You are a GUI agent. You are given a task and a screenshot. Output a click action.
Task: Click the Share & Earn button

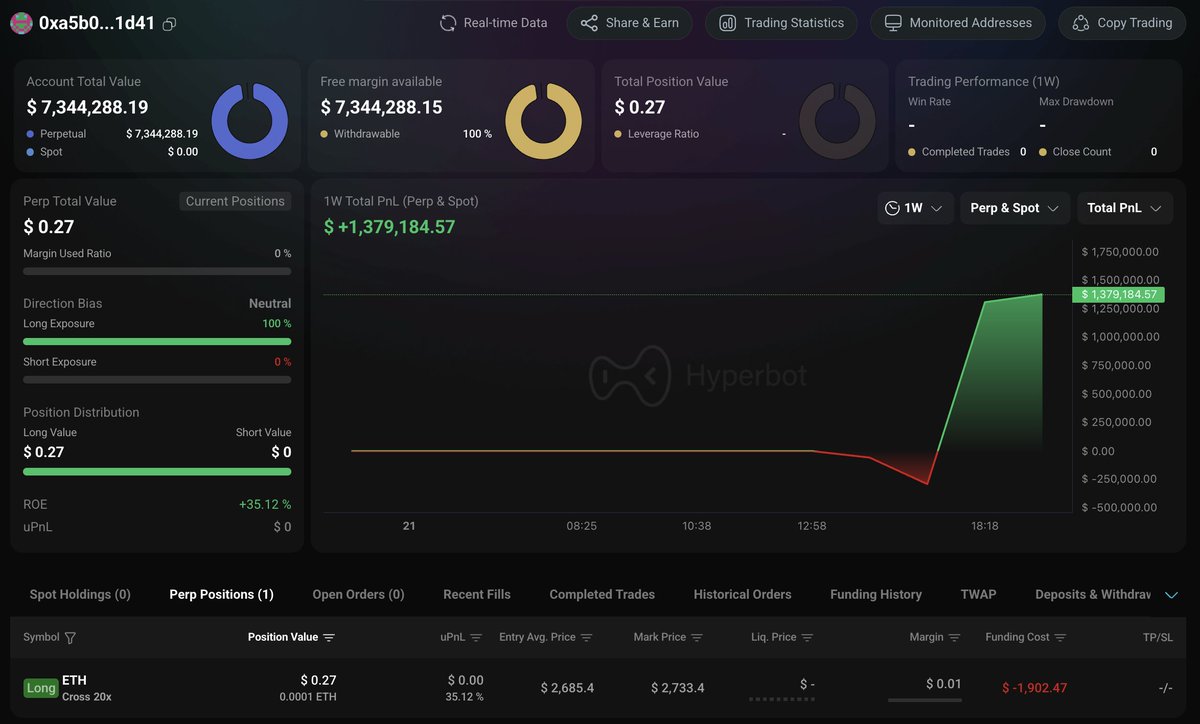click(x=629, y=23)
